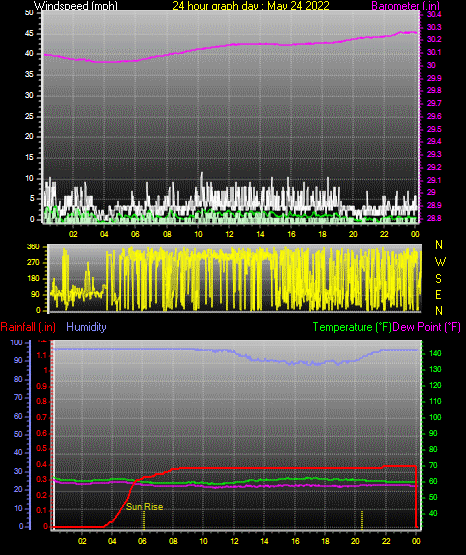The image size is (466, 555).
Task: Click the "Windspeed (mph)" axis title
Action: (75, 5)
